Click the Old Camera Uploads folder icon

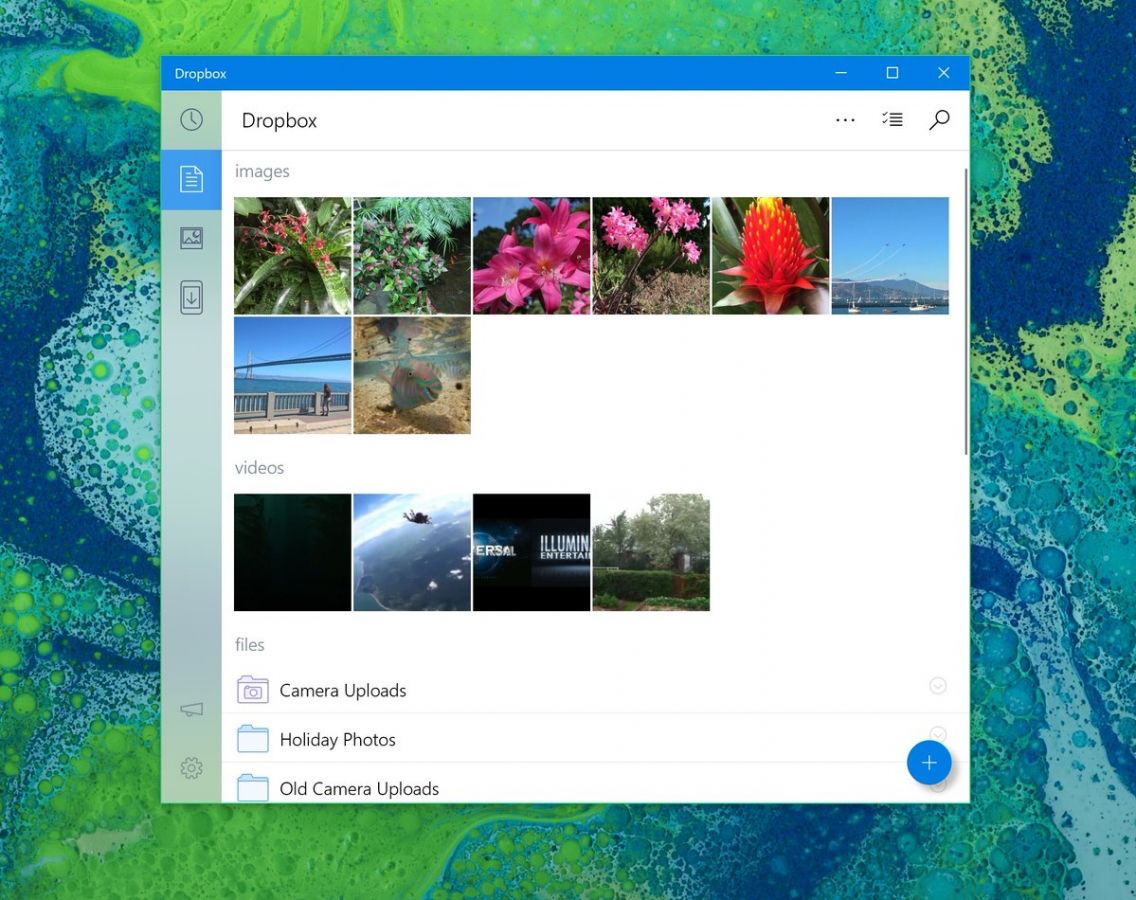coord(252,788)
